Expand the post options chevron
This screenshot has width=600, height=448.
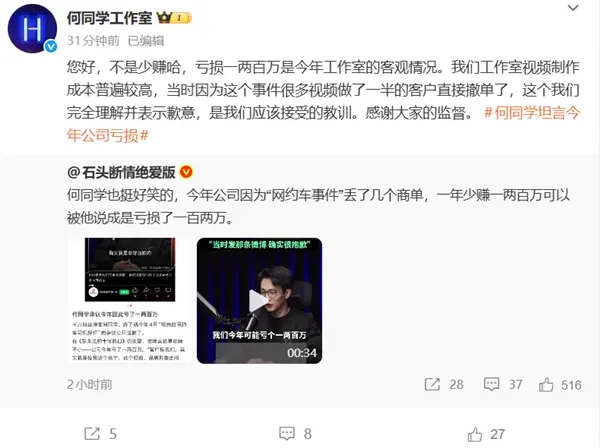[x=573, y=8]
